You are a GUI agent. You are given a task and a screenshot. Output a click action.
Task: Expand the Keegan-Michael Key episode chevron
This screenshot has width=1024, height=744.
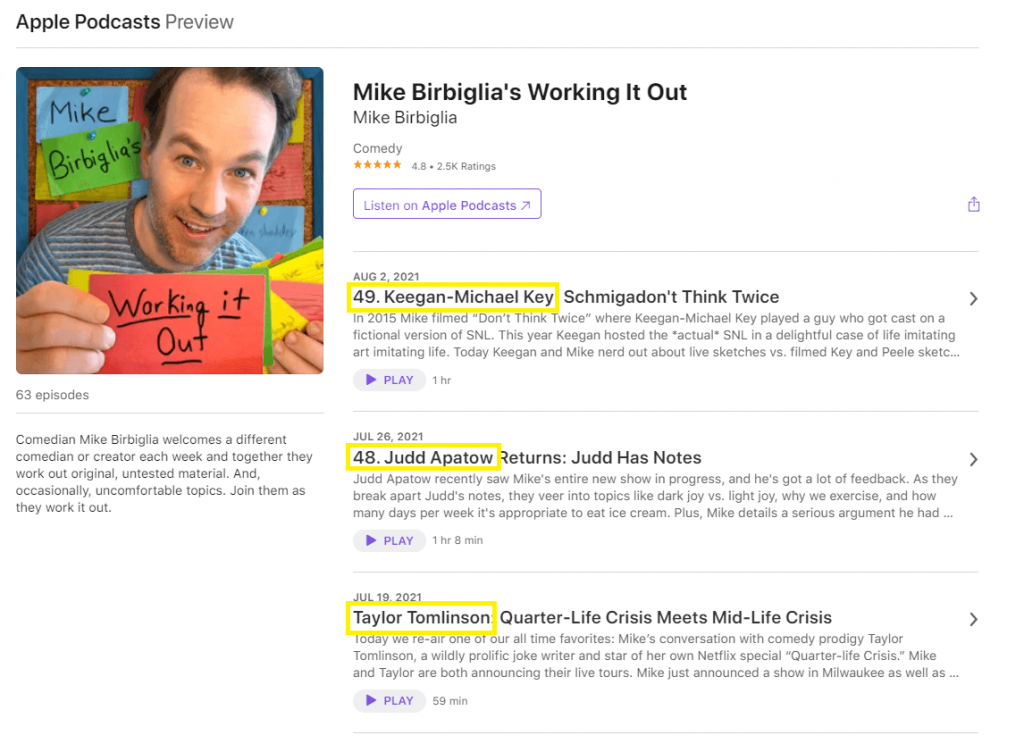coord(973,299)
